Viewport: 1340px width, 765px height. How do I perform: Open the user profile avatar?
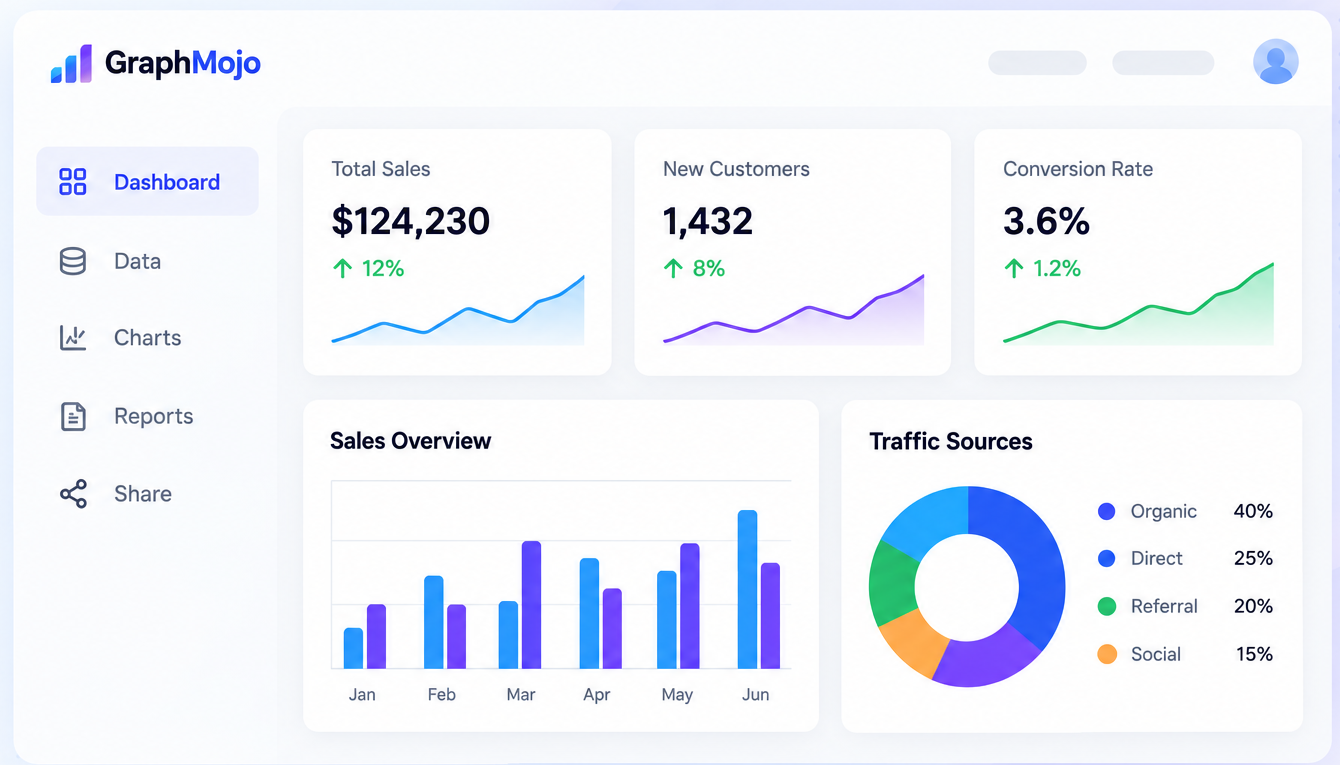click(1275, 62)
